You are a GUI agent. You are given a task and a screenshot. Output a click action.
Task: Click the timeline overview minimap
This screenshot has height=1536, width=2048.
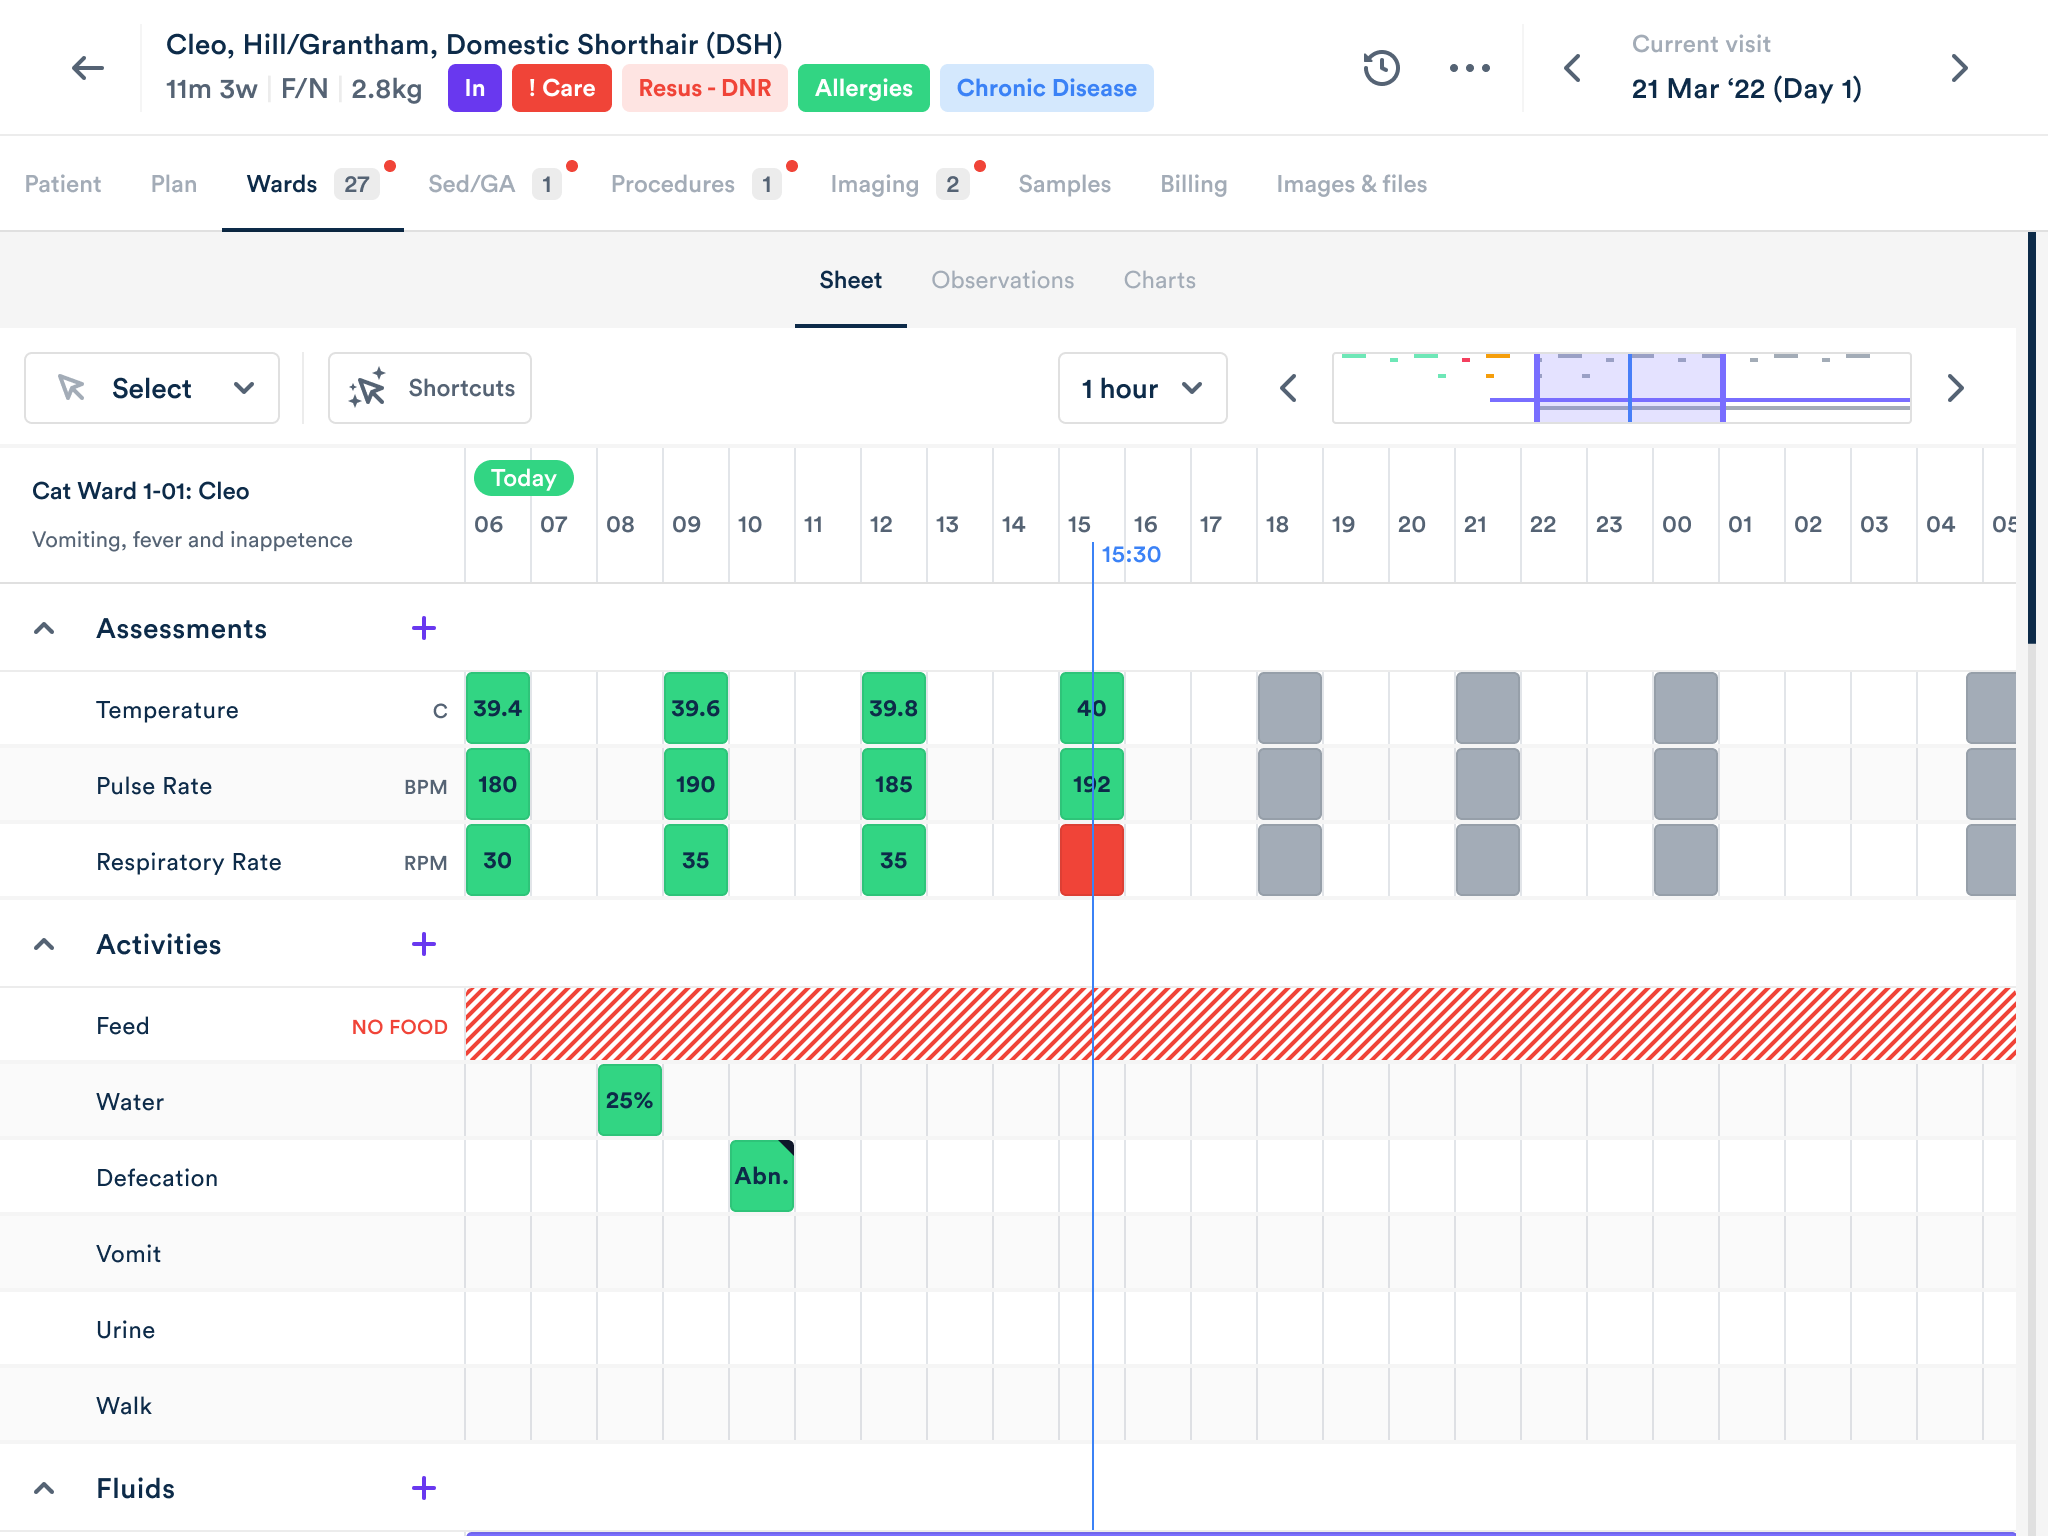coord(1621,388)
